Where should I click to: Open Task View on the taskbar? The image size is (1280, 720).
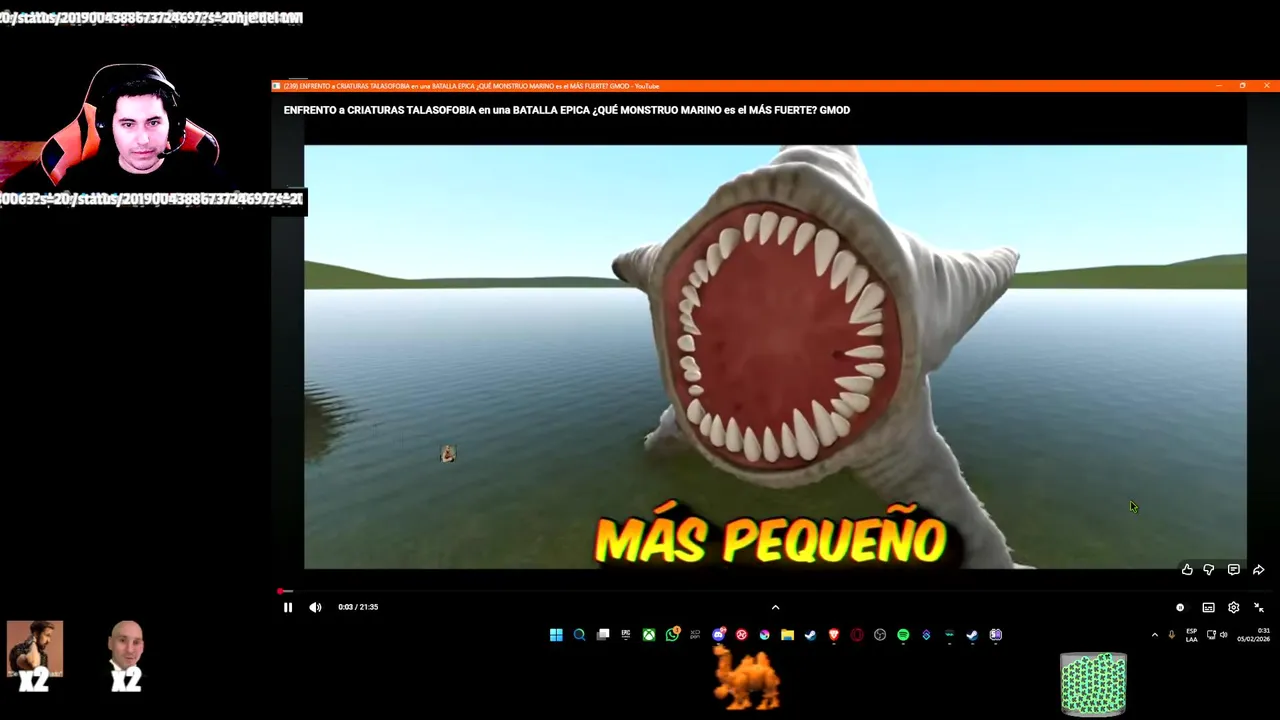[603, 635]
